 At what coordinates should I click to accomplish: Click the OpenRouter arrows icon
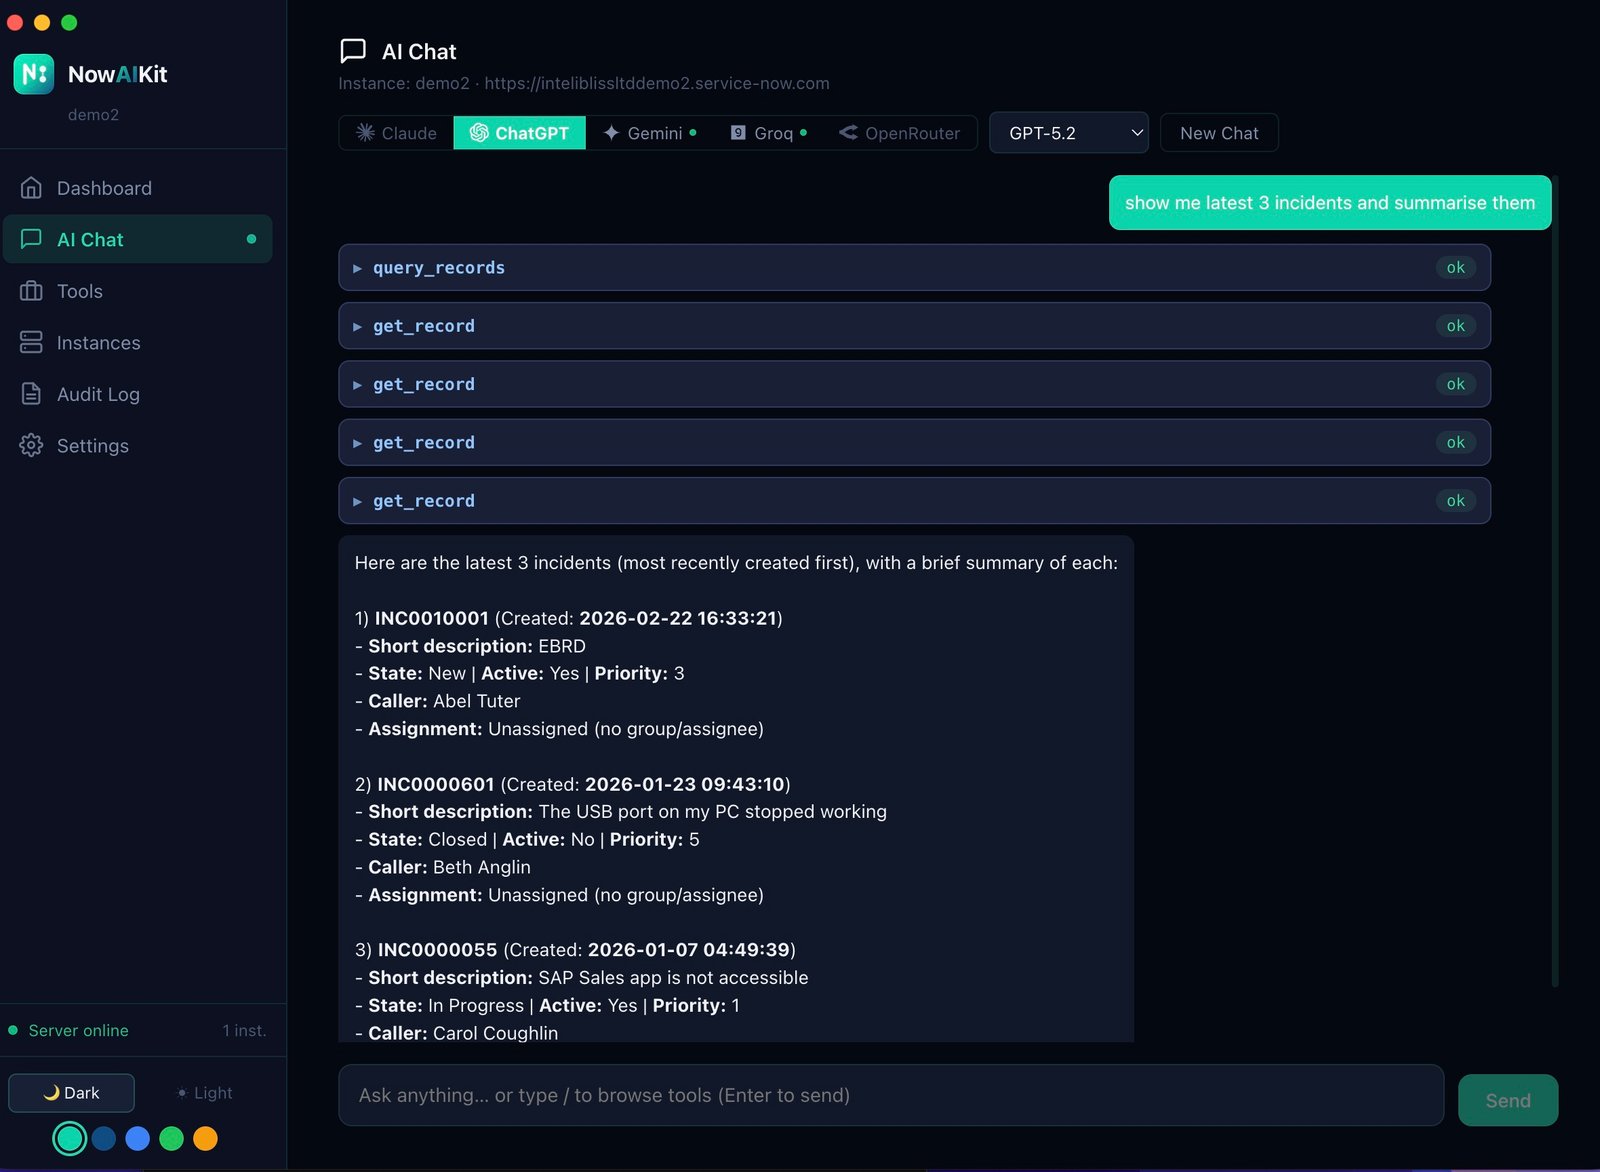(848, 132)
